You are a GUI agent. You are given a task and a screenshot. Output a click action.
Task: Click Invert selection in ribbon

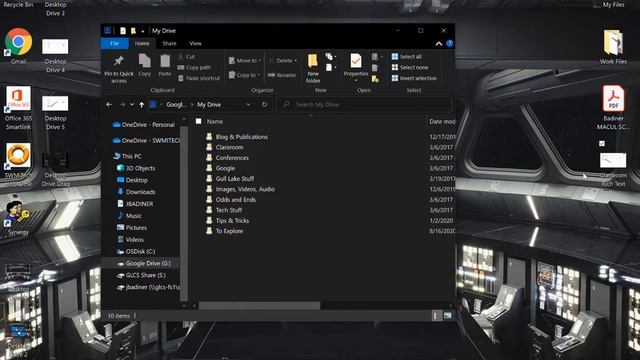coord(414,78)
